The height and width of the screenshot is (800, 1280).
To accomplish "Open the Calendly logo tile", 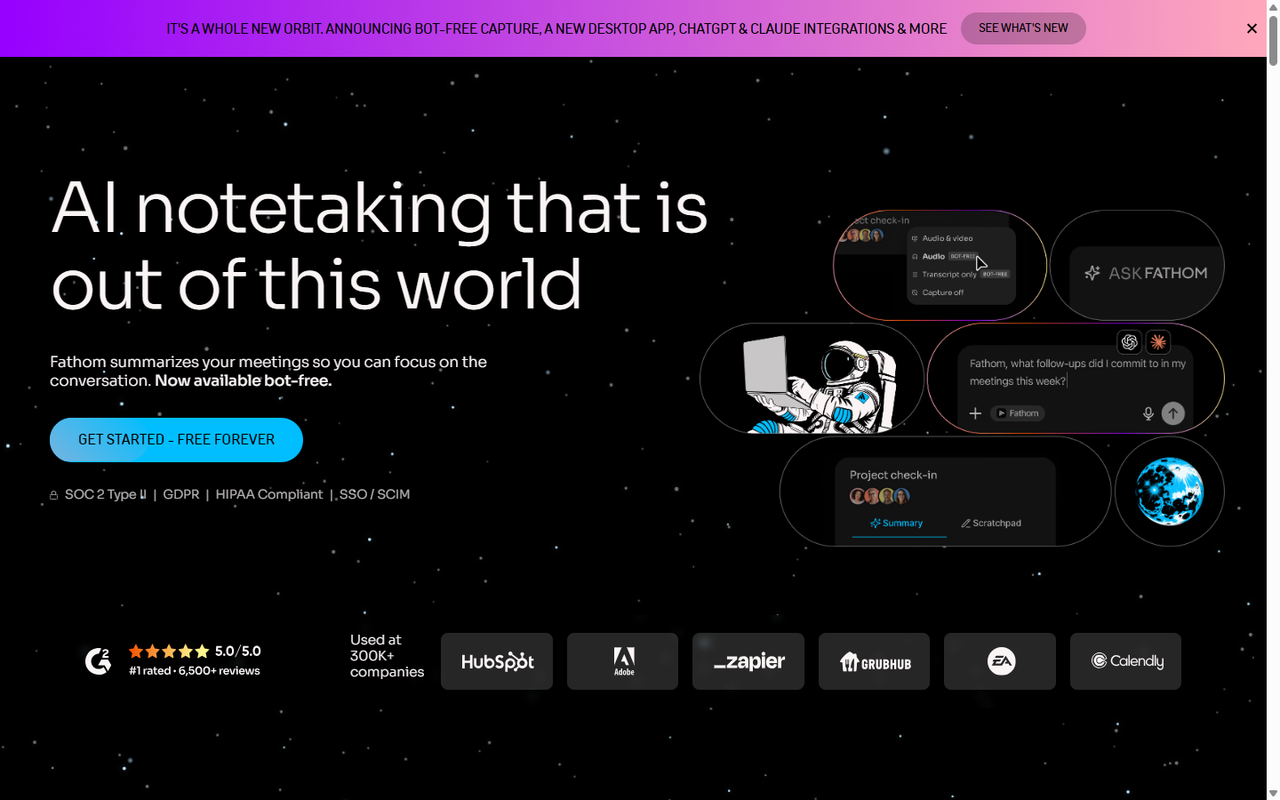I will tap(1126, 661).
